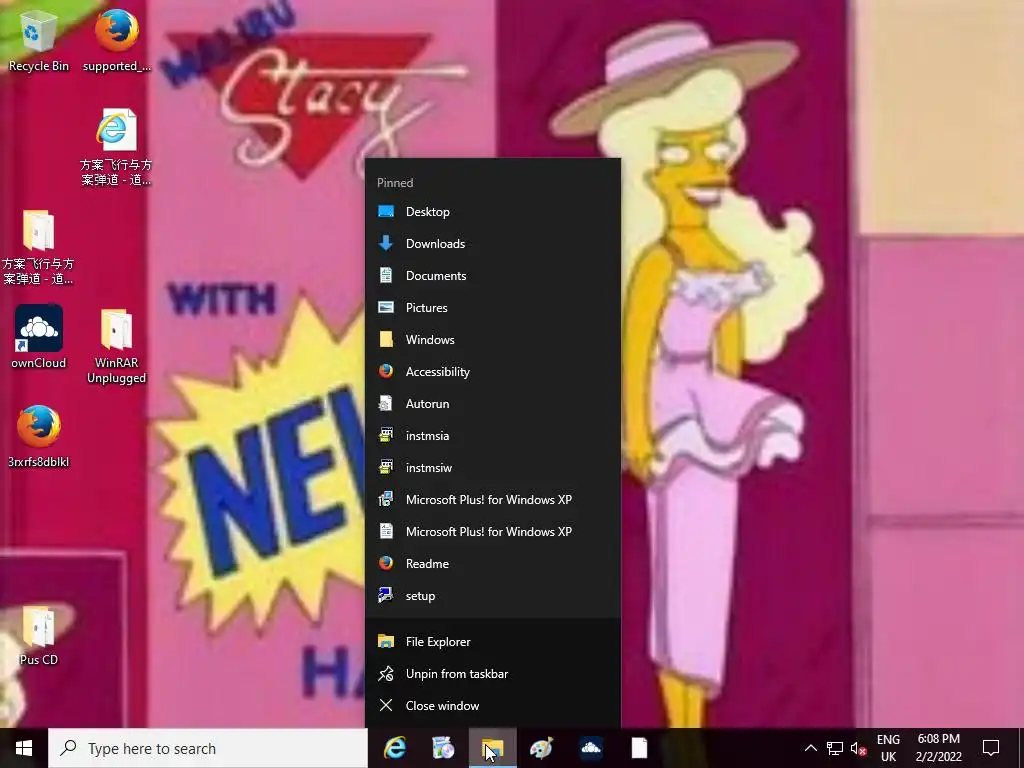This screenshot has width=1024, height=768.
Task: Open pinned Desktop in jump list
Action: point(492,212)
